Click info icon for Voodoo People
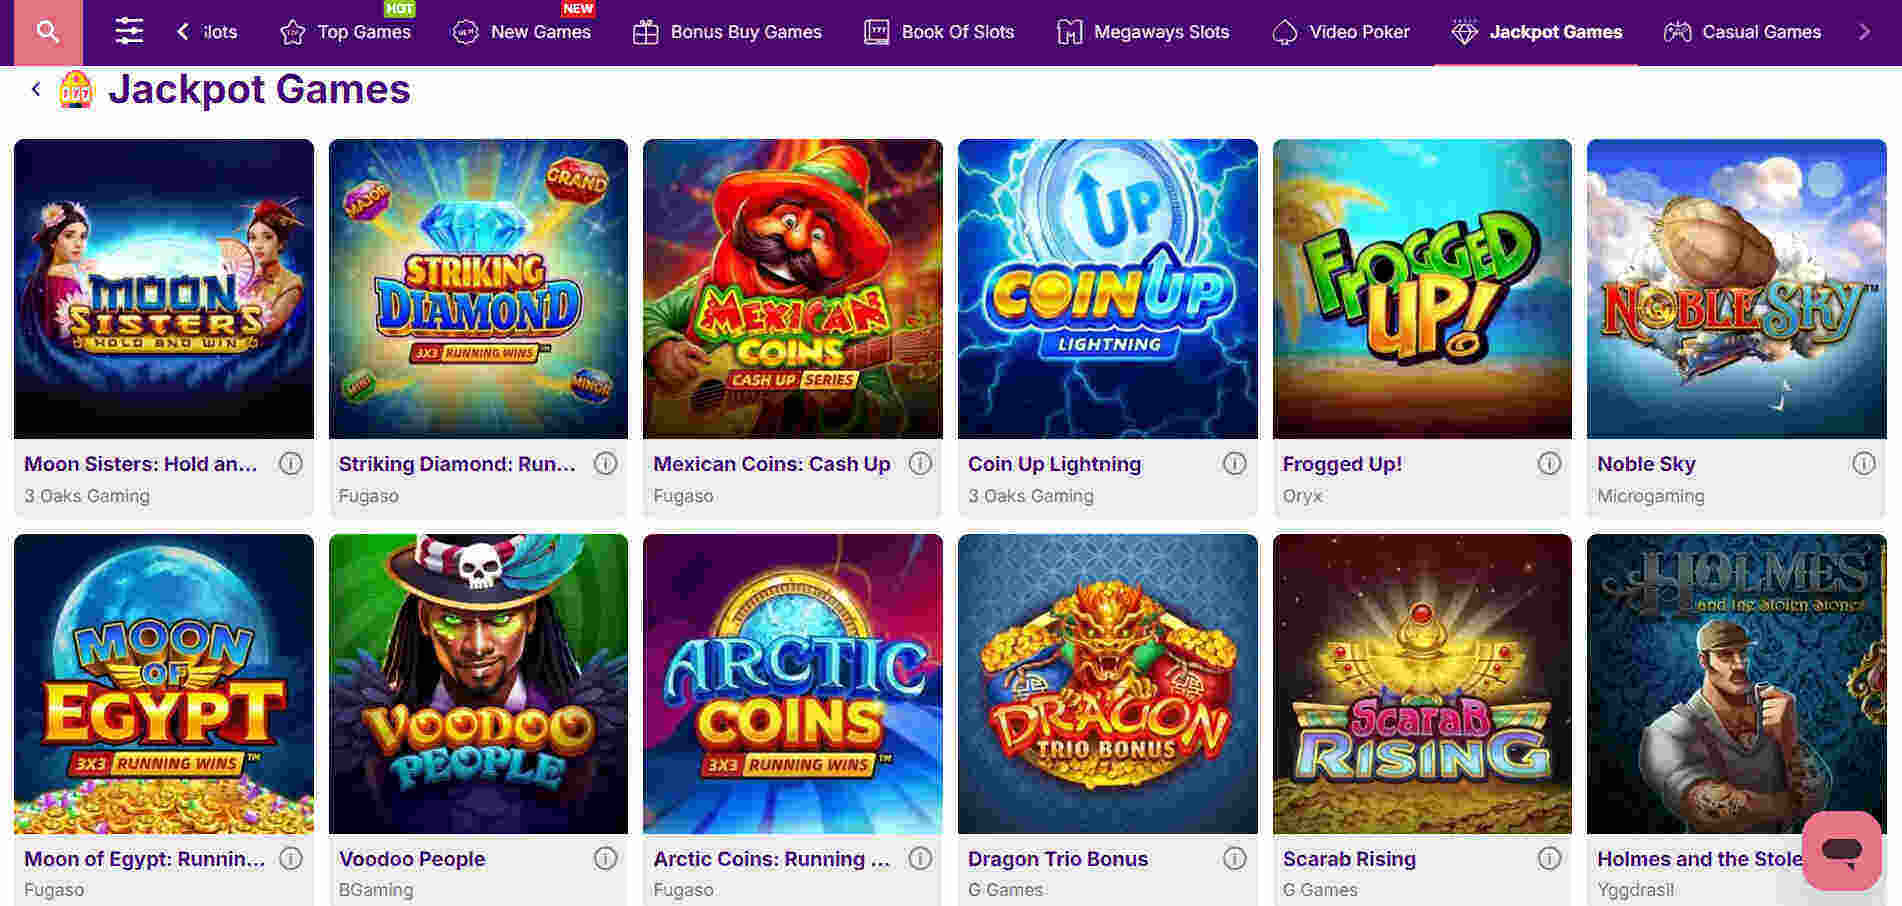Image resolution: width=1902 pixels, height=906 pixels. click(605, 859)
